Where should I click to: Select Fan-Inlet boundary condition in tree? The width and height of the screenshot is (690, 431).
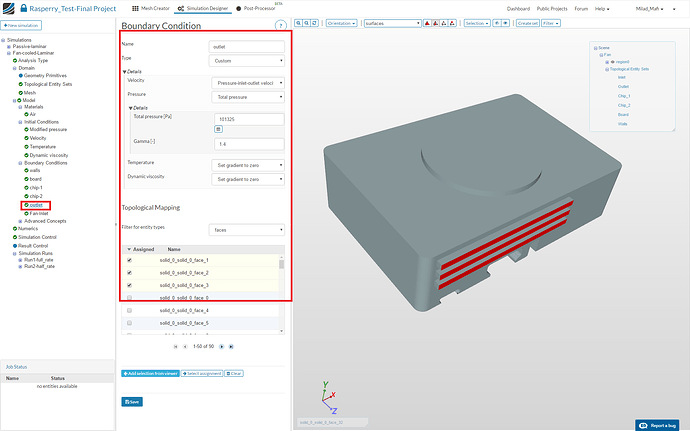[x=41, y=213]
